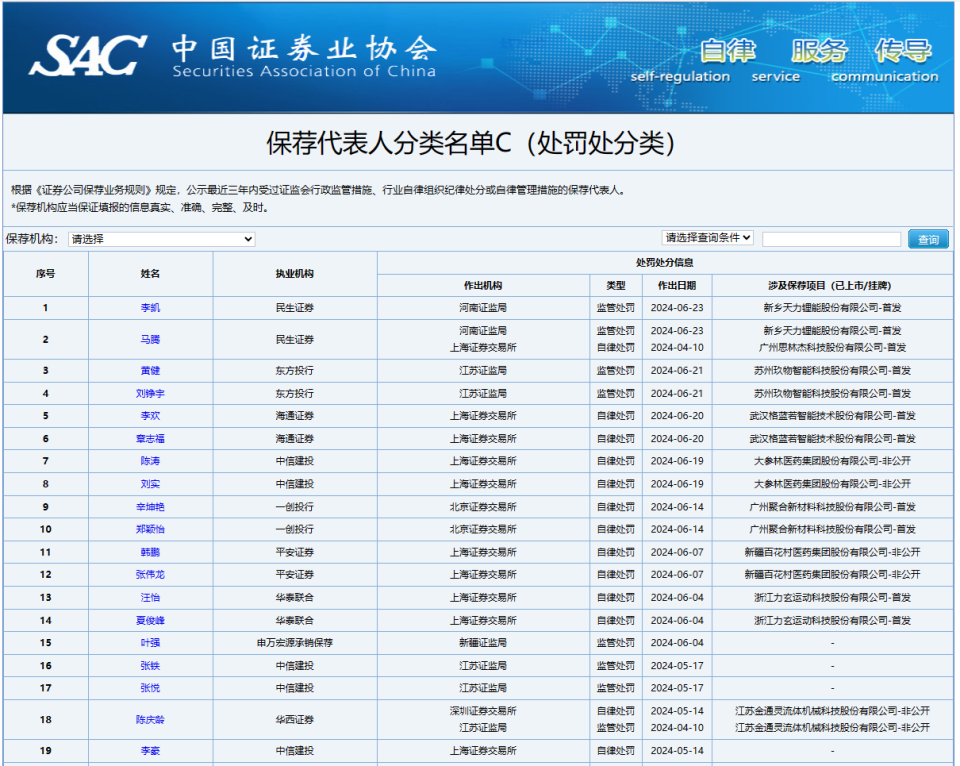Click 东方投行 cell in row 4
The image size is (960, 766).
pyautogui.click(x=294, y=394)
